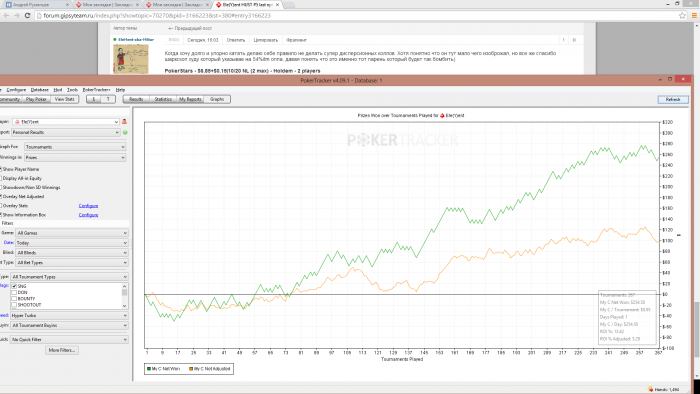Toggle Show Information Box checkbox
700x394 pixels.
(x=0, y=215)
